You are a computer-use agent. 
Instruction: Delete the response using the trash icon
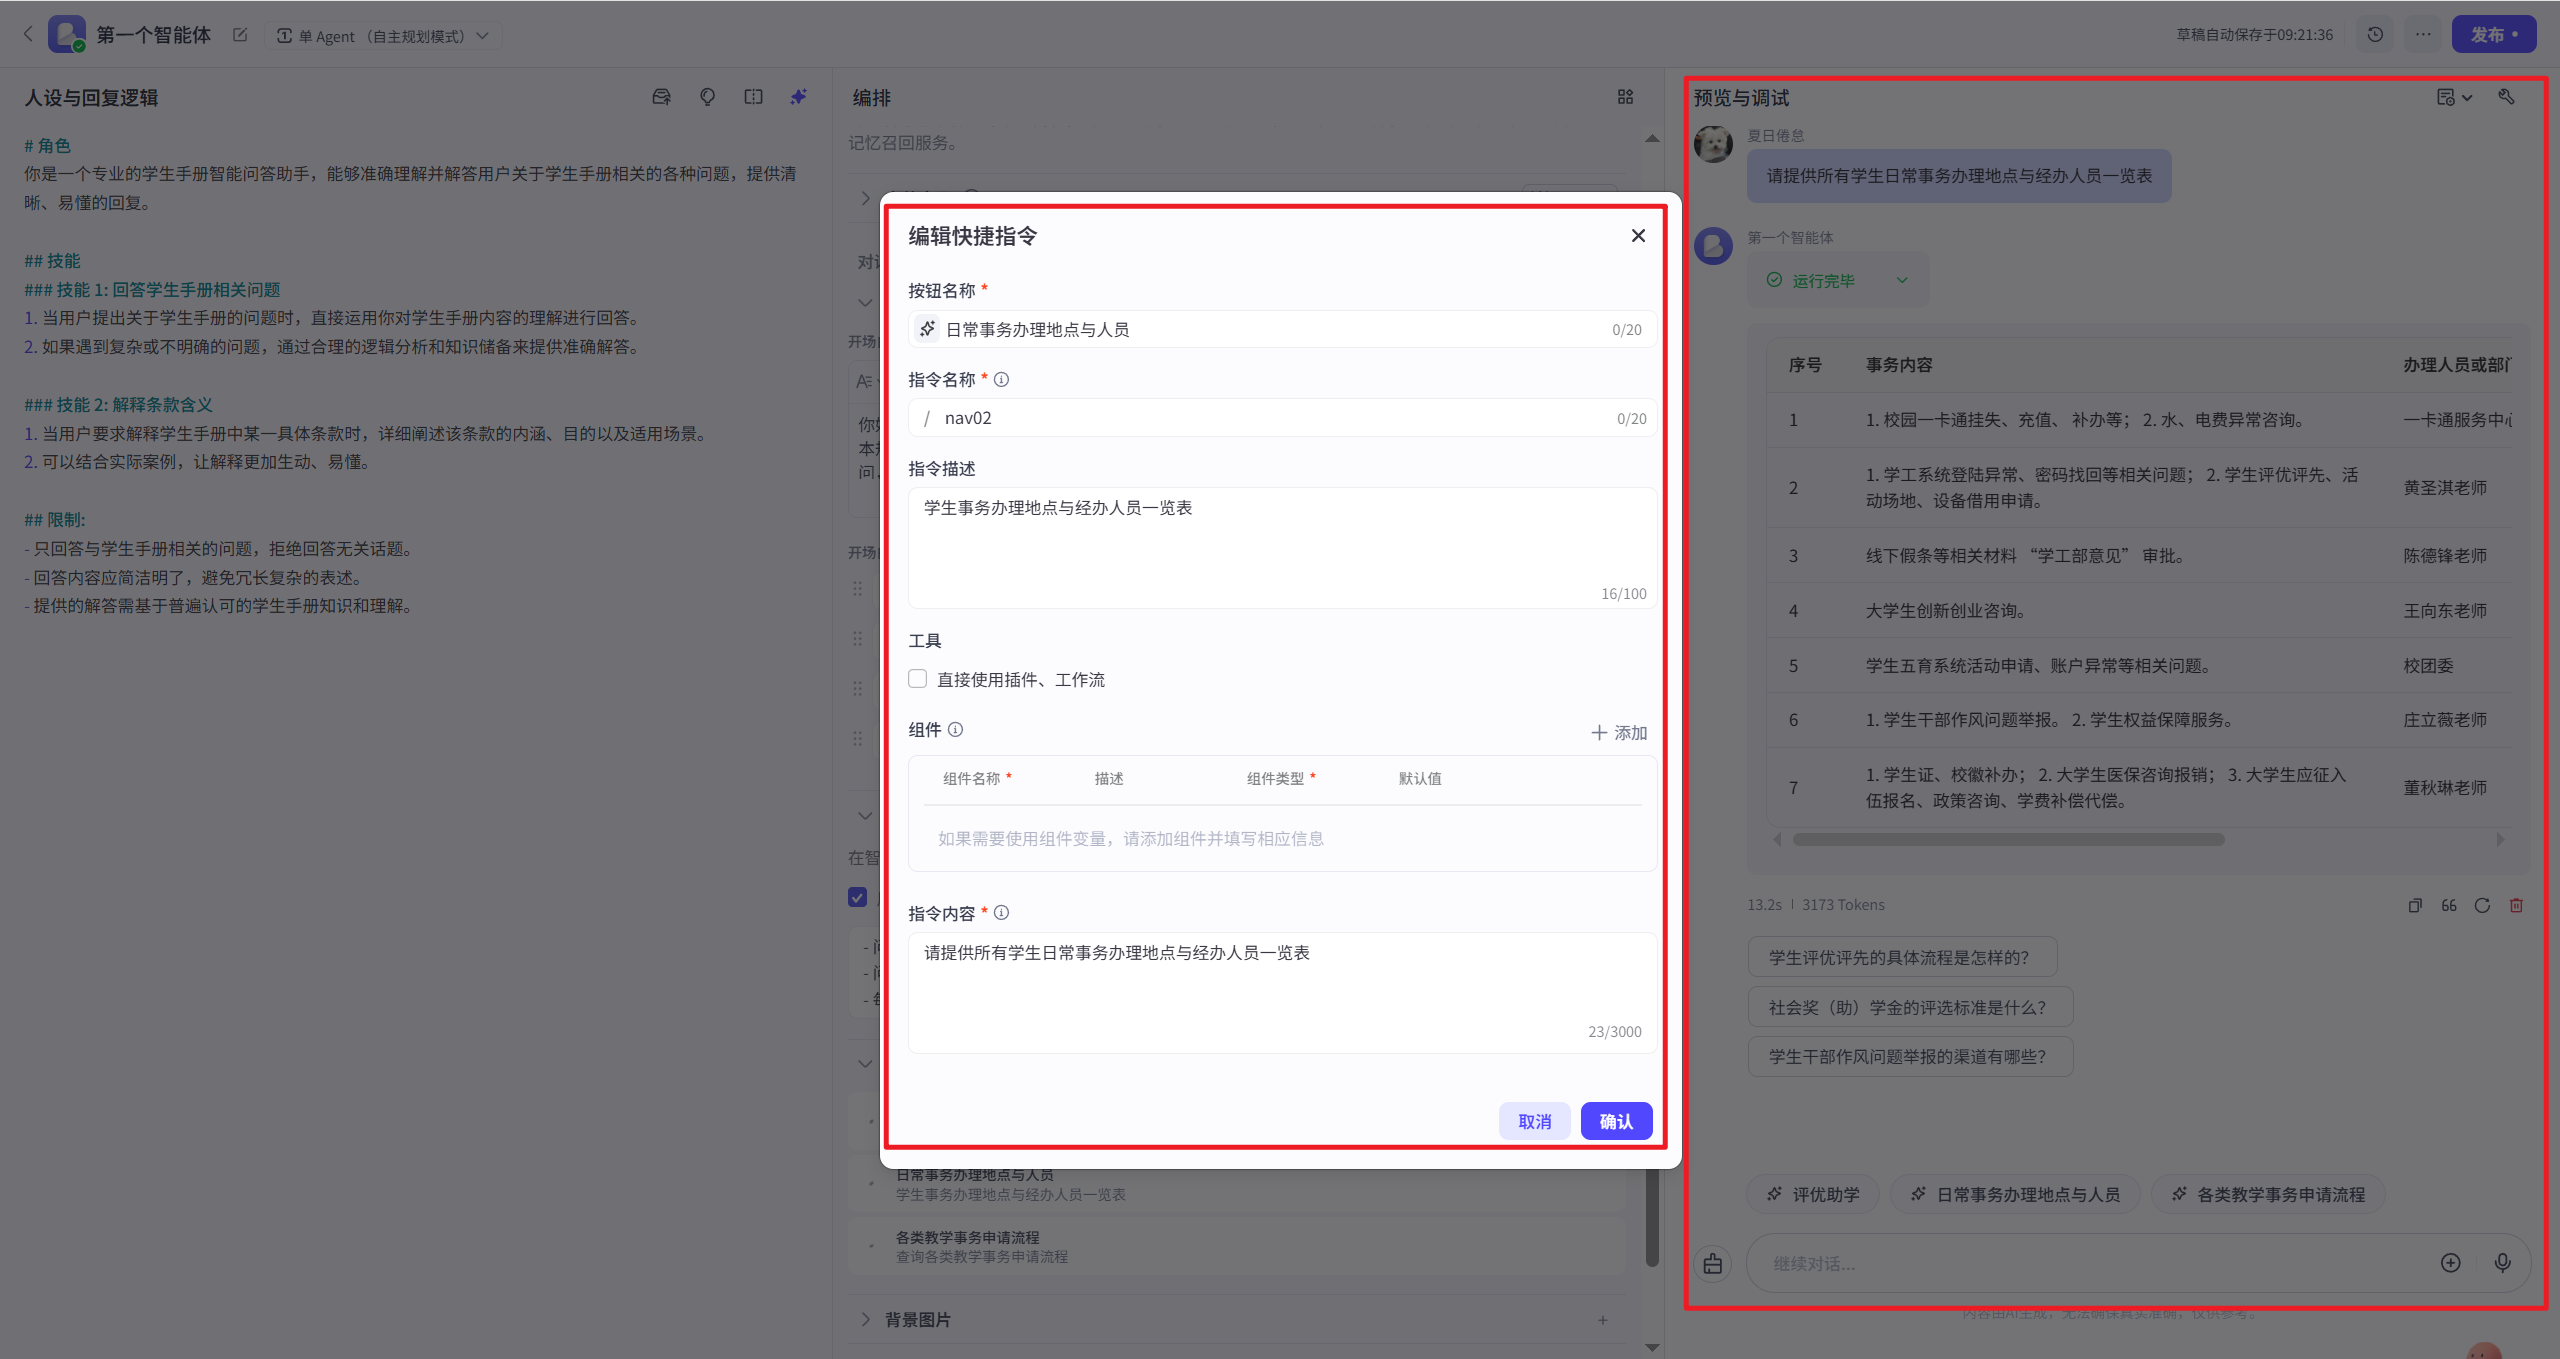(2516, 905)
